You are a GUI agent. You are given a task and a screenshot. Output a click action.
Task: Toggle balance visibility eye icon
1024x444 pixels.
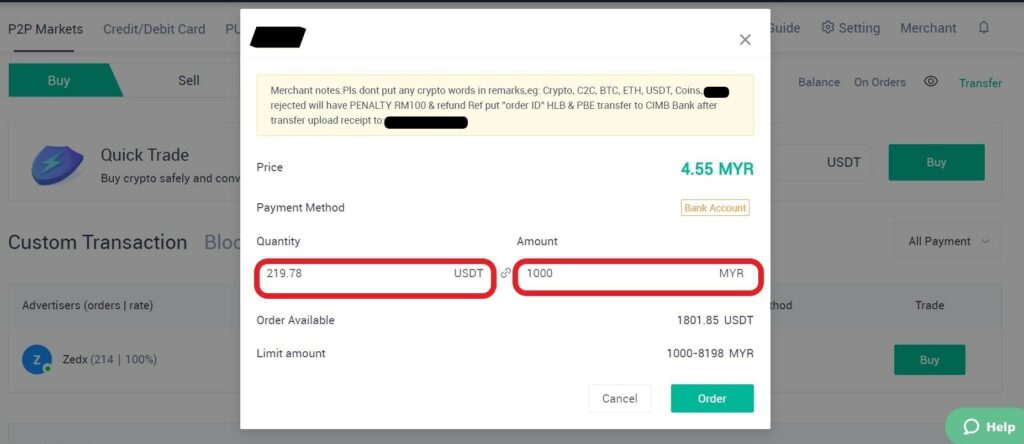(931, 82)
